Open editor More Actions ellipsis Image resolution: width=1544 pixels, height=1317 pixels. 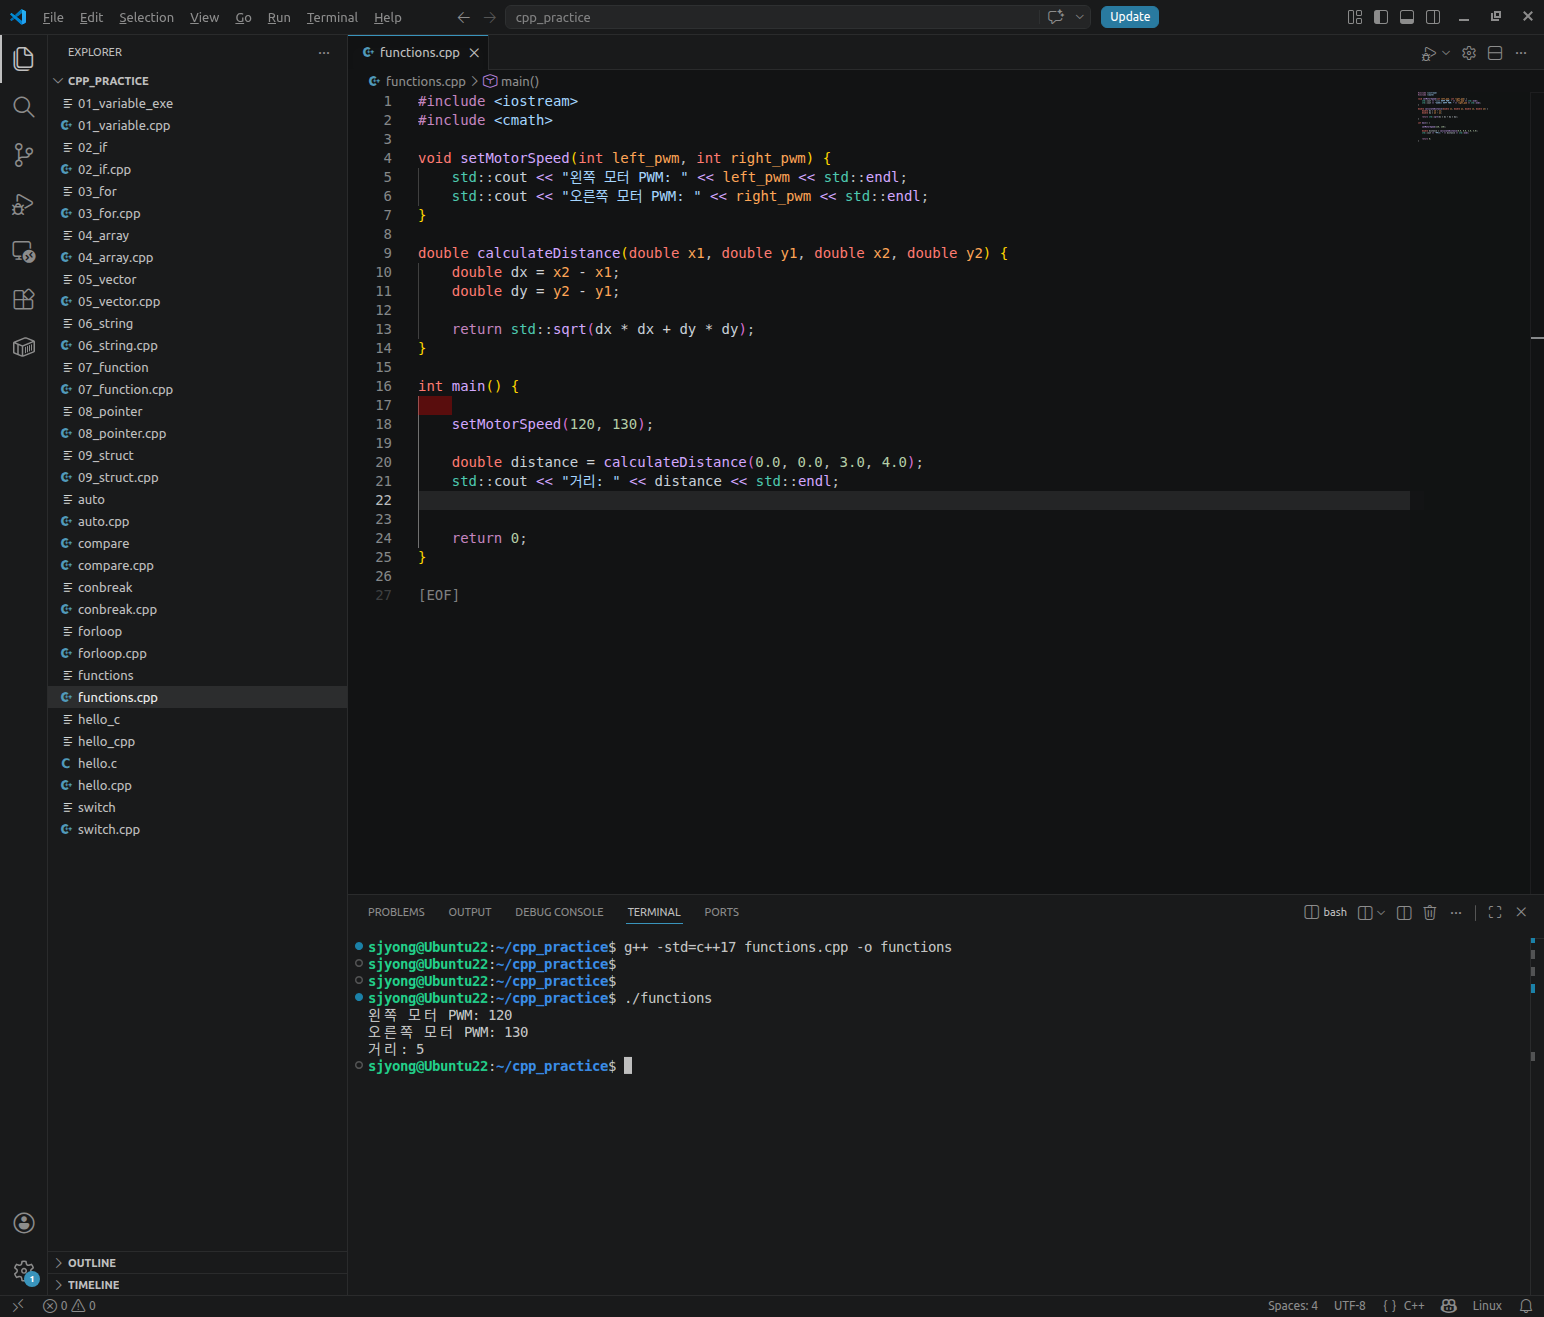pyautogui.click(x=1521, y=53)
